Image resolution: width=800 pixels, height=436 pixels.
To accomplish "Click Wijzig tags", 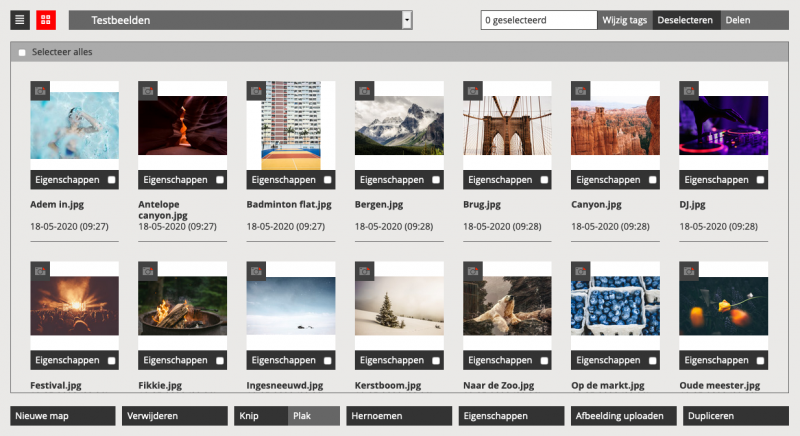I will 625,20.
